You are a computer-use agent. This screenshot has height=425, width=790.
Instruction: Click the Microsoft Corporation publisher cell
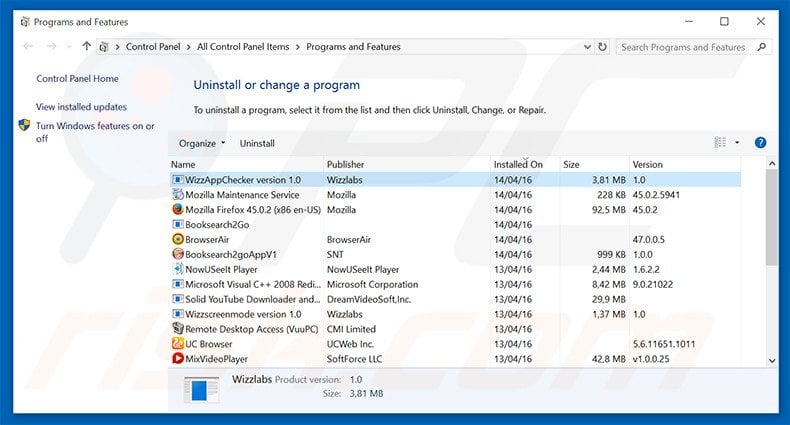pyautogui.click(x=372, y=284)
